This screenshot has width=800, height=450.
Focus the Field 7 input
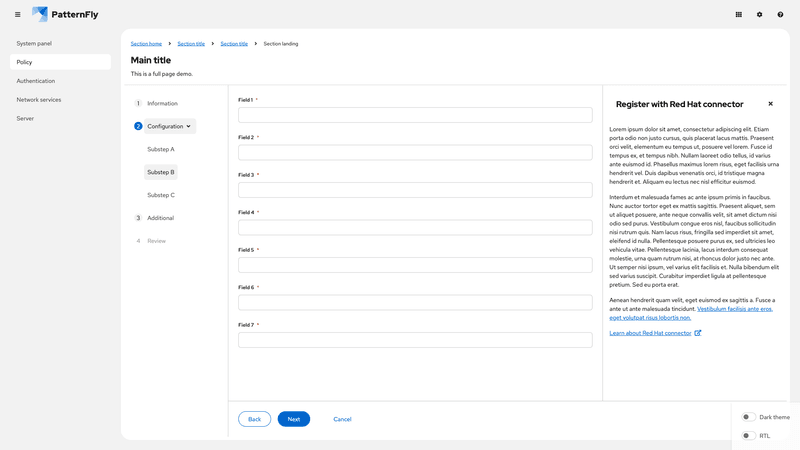coord(415,340)
